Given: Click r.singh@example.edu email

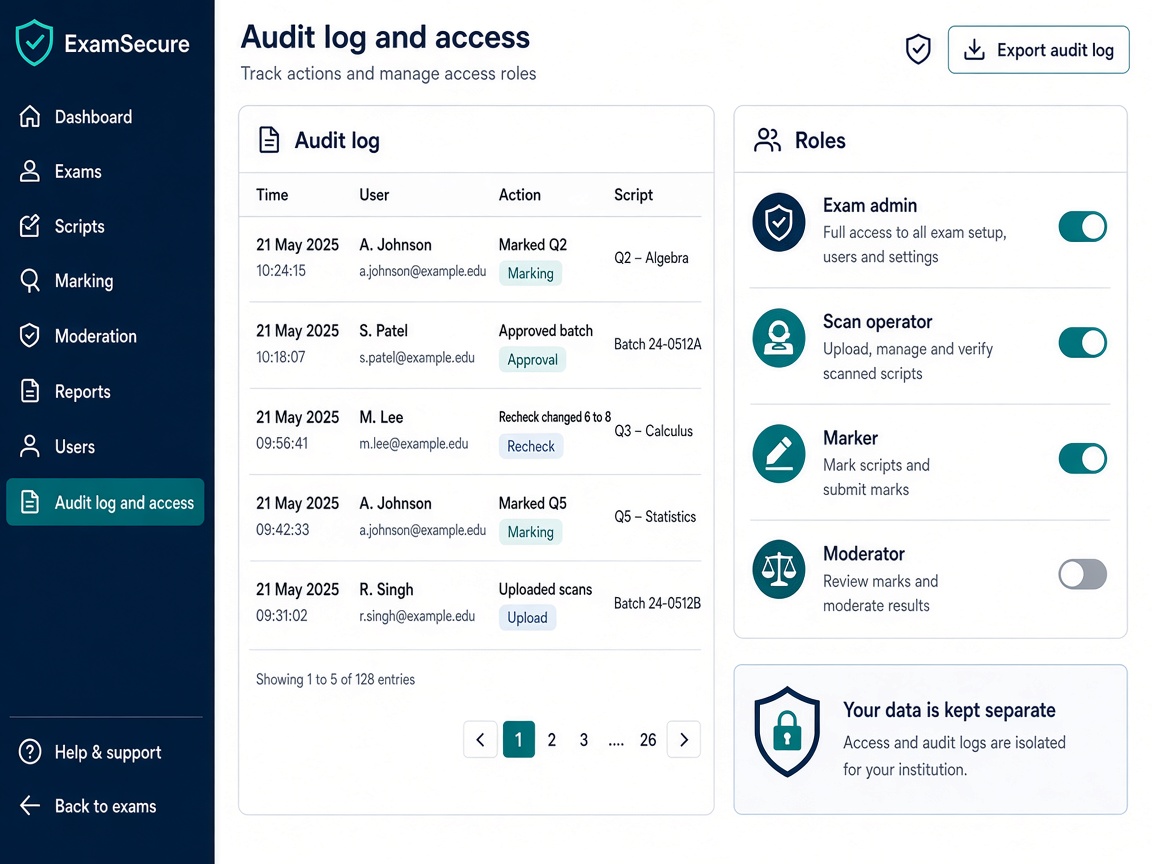Looking at the screenshot, I should tap(417, 616).
